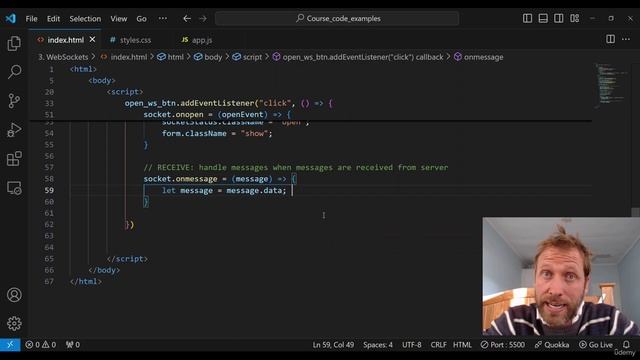Open the Go menu
This screenshot has width=640, height=360.
[x=141, y=19]
